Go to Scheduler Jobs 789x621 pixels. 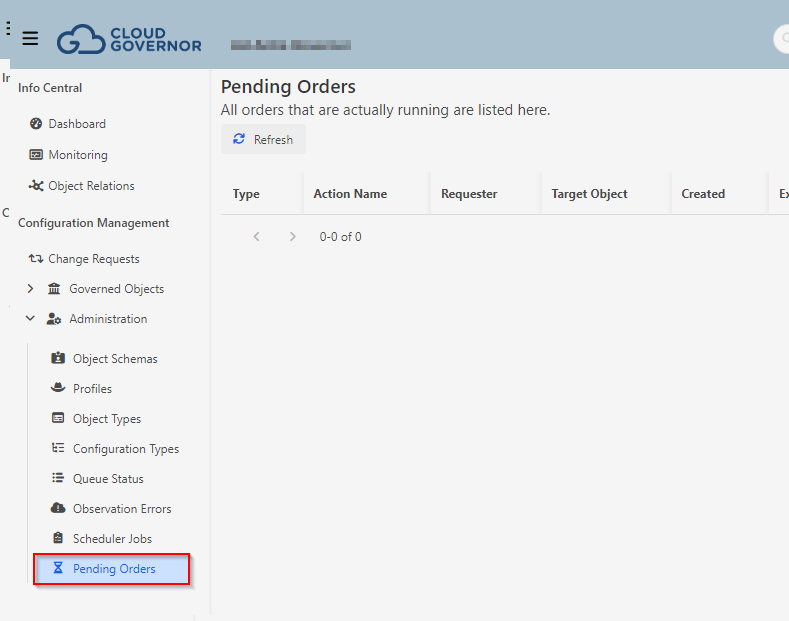tap(112, 539)
